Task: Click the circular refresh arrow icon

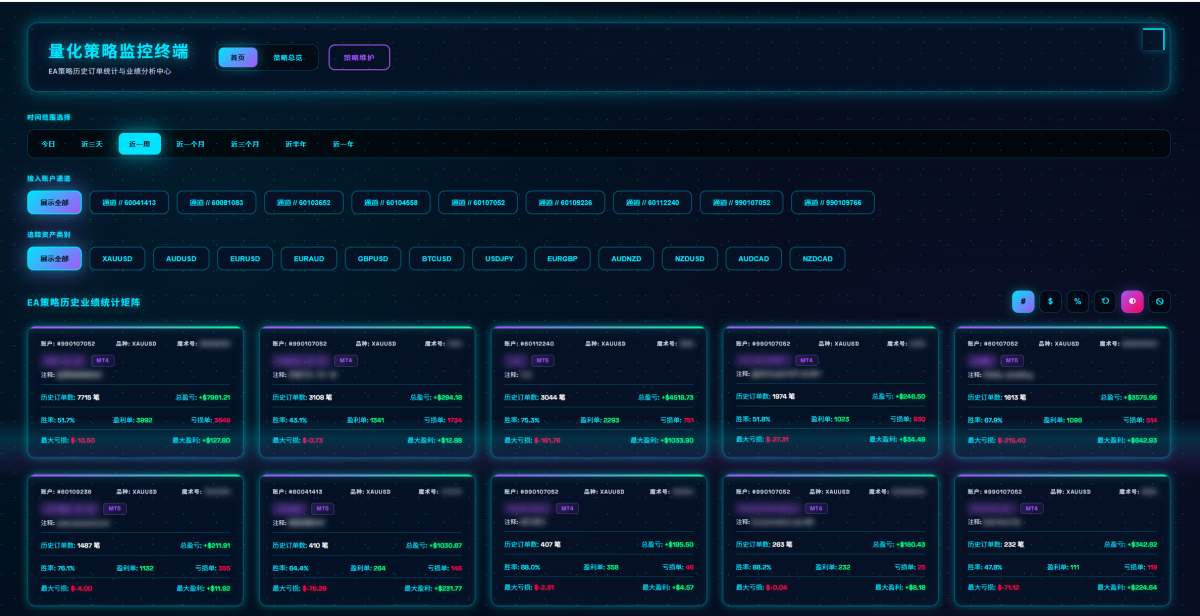Action: click(x=1105, y=301)
